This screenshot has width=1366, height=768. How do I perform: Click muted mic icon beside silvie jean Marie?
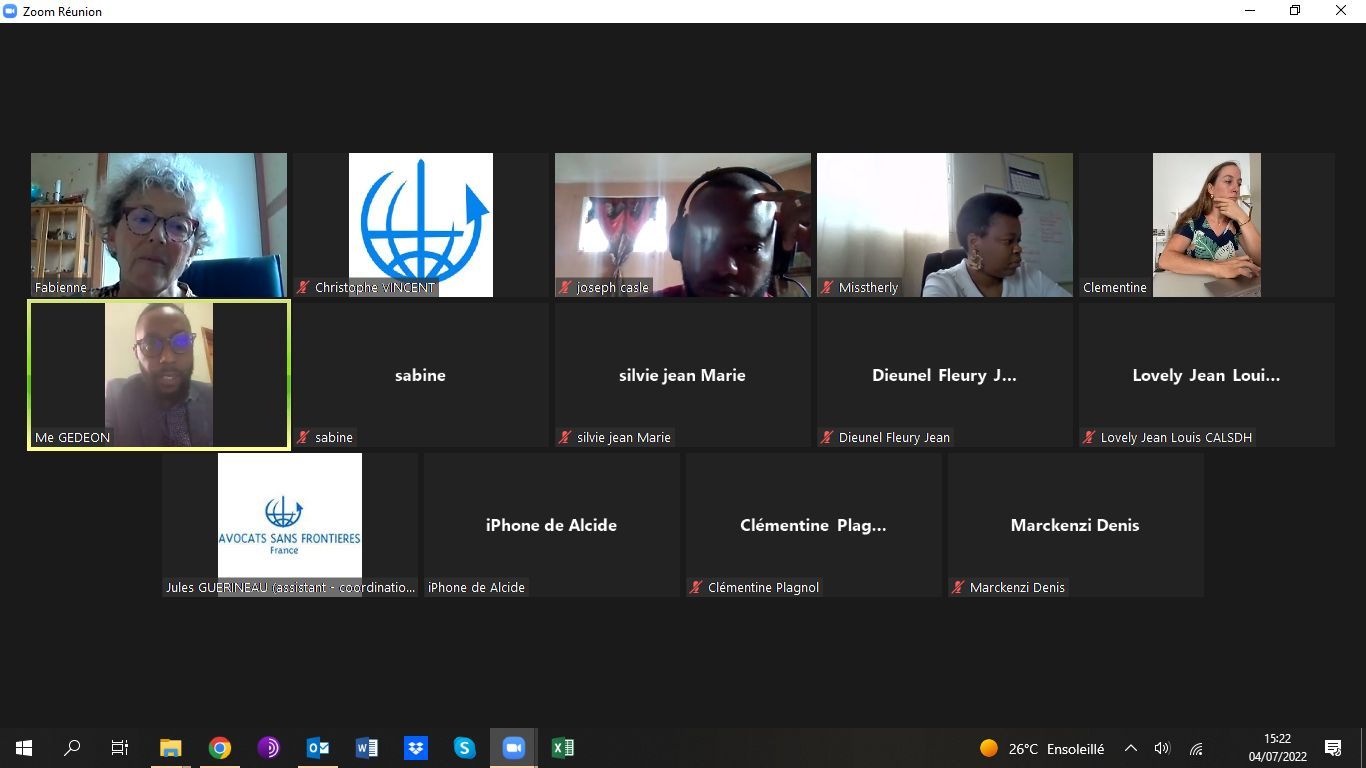[566, 437]
